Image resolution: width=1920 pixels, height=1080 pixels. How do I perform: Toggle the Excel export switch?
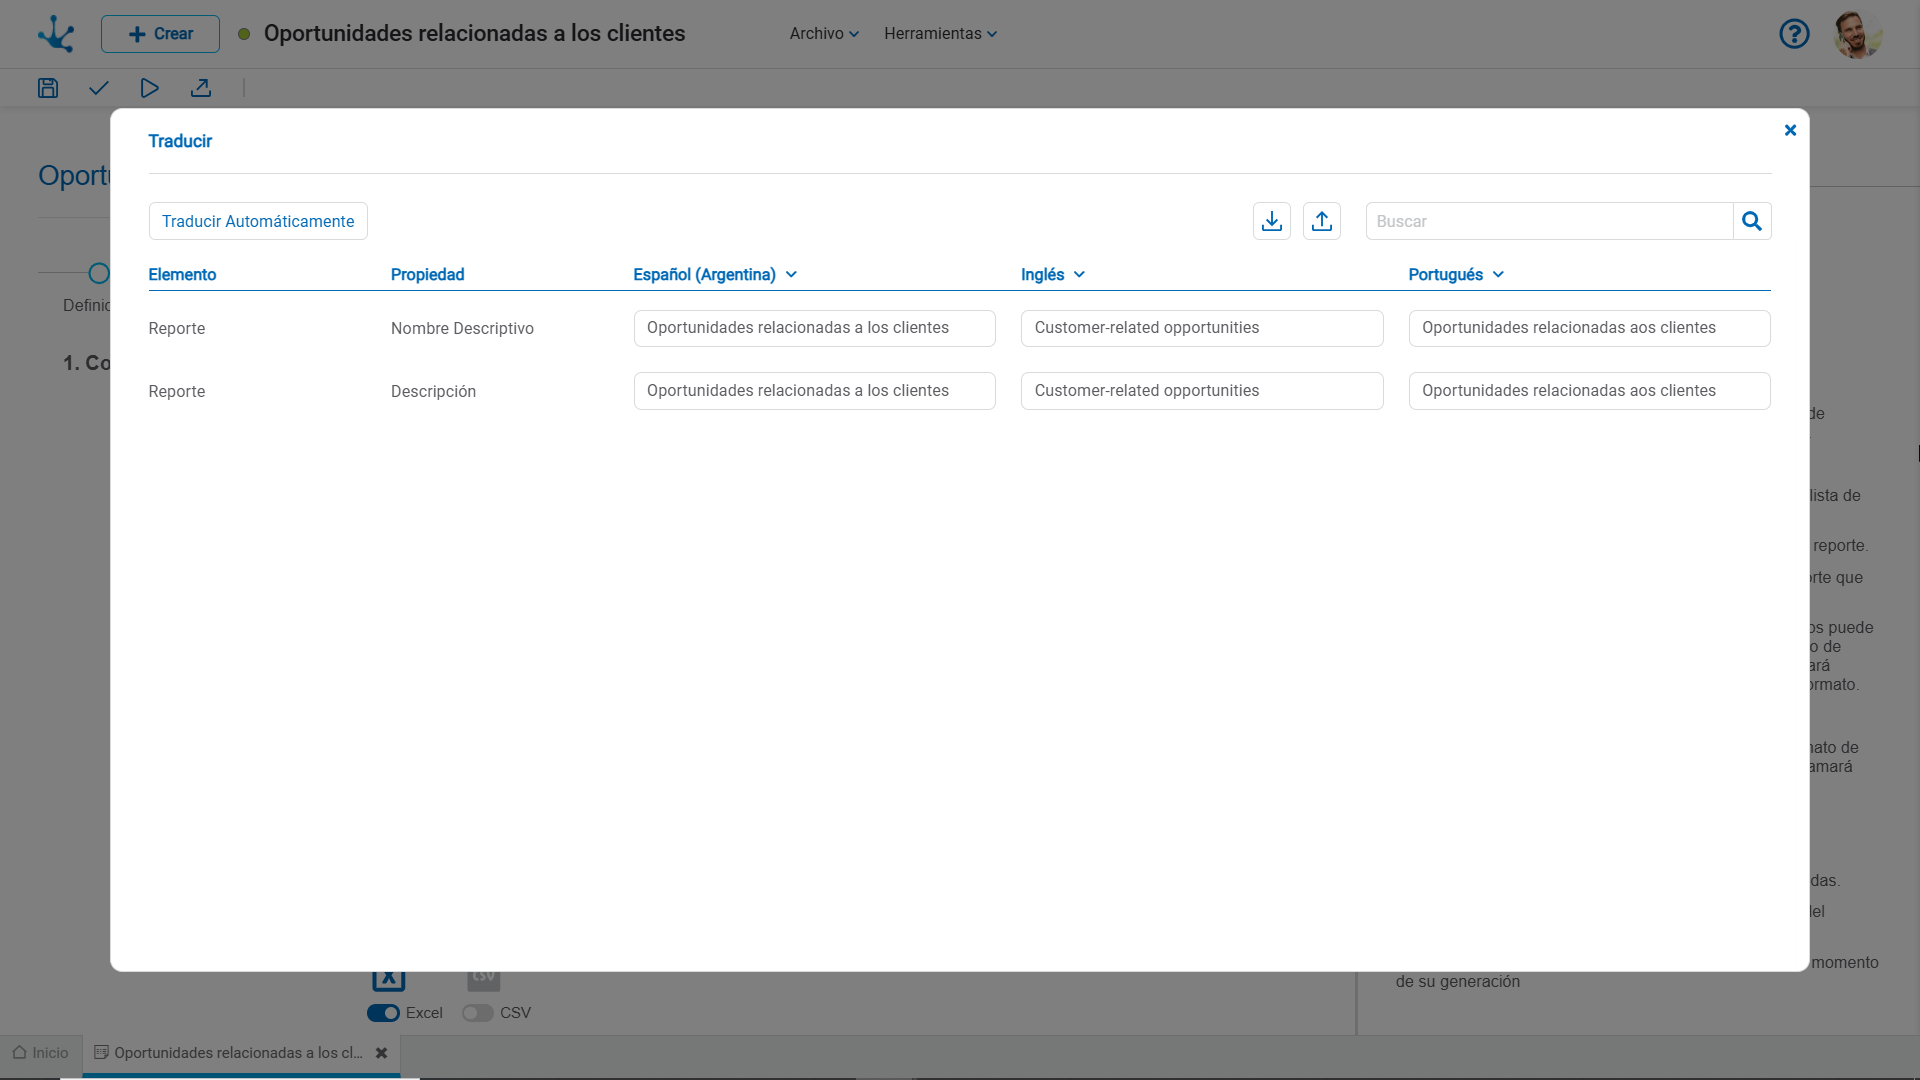383,1013
